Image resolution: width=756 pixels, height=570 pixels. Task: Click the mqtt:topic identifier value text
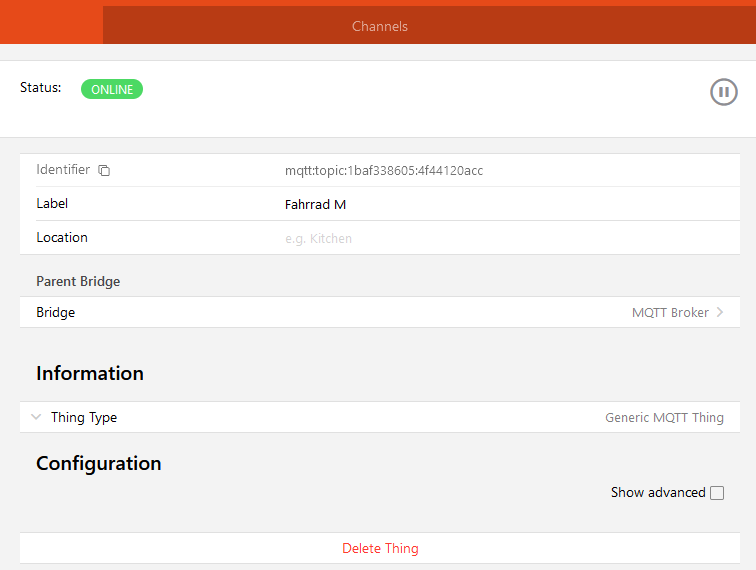tap(383, 171)
